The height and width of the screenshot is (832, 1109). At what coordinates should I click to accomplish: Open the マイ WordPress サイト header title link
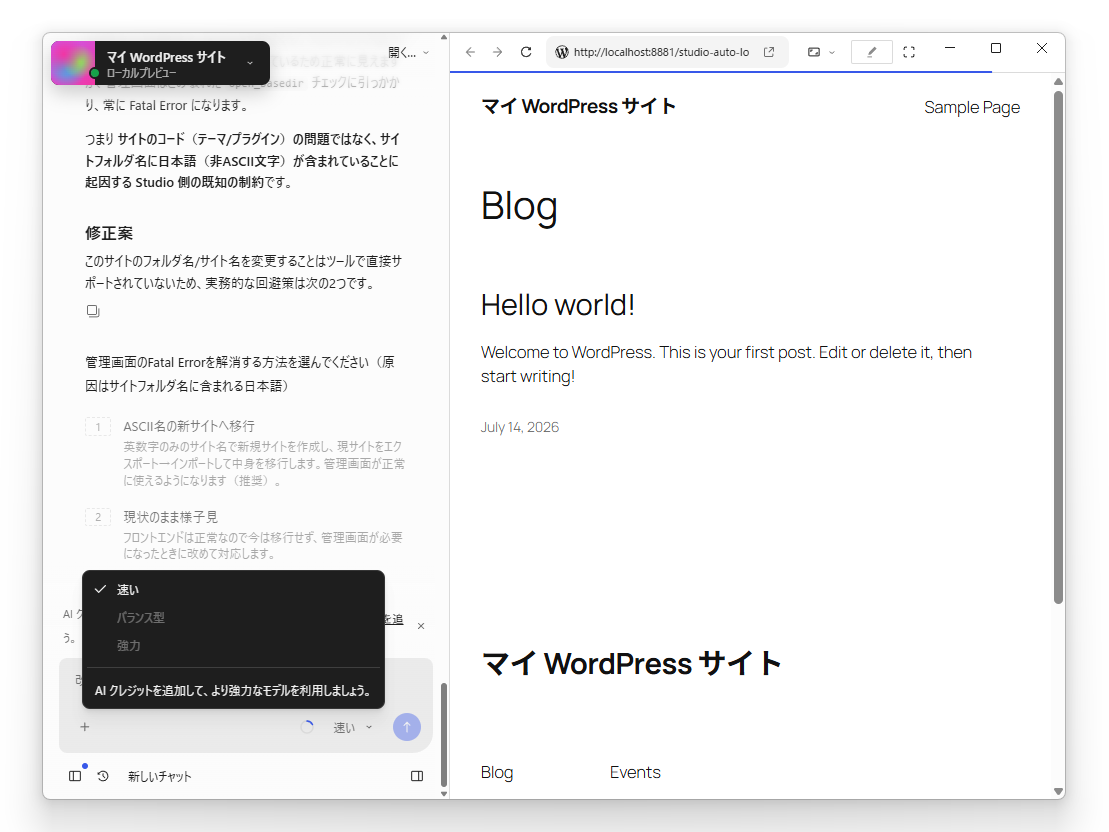tap(578, 107)
